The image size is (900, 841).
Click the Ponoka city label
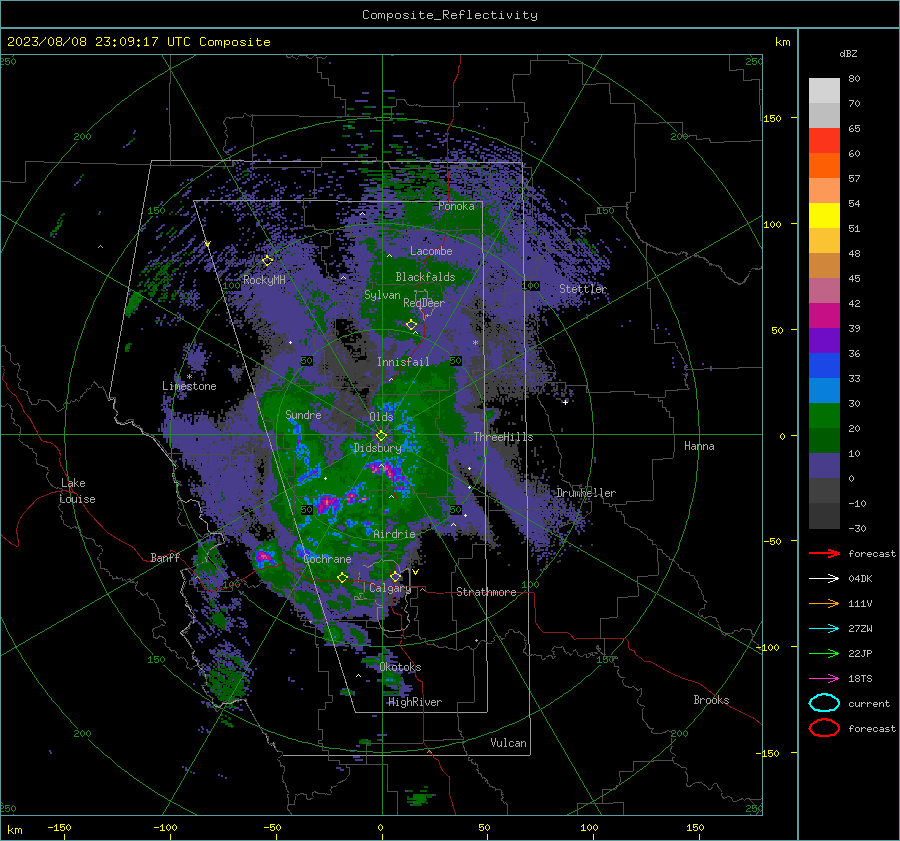(456, 206)
